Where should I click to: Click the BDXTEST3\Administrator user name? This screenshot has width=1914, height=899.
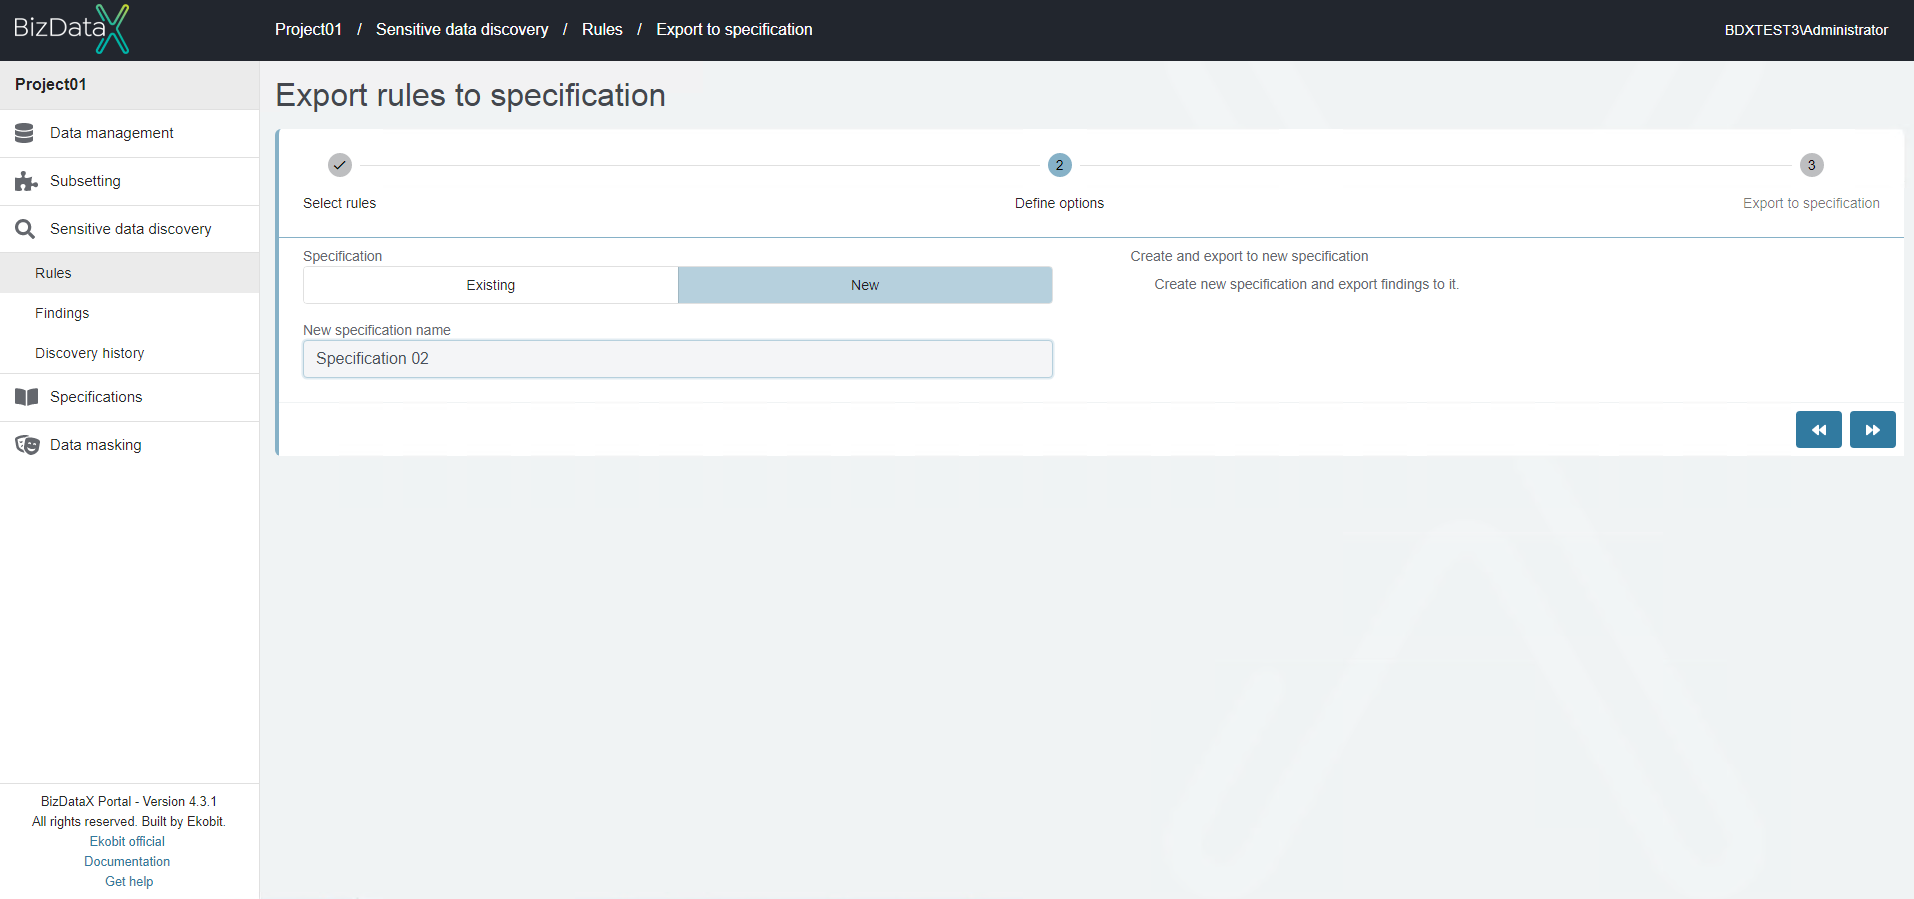pos(1806,30)
